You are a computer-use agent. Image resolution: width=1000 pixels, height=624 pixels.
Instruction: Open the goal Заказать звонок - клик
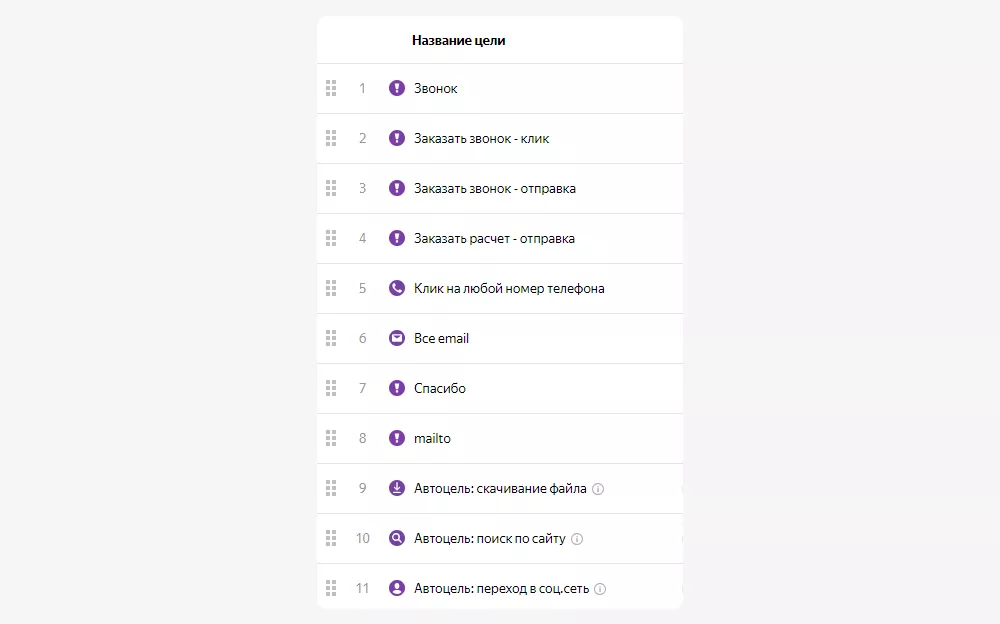[x=481, y=138]
